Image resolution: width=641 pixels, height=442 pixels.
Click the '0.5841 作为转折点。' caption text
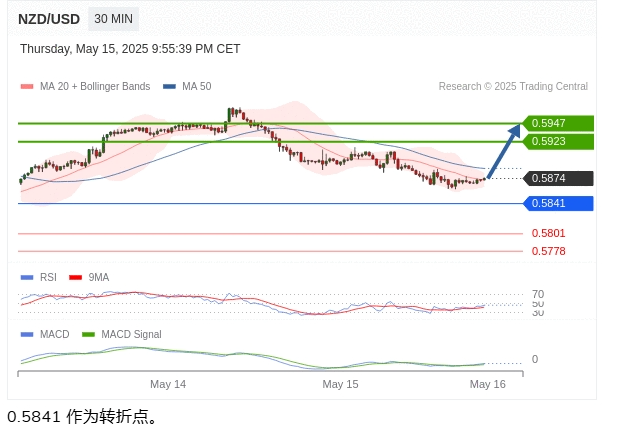pyautogui.click(x=83, y=417)
